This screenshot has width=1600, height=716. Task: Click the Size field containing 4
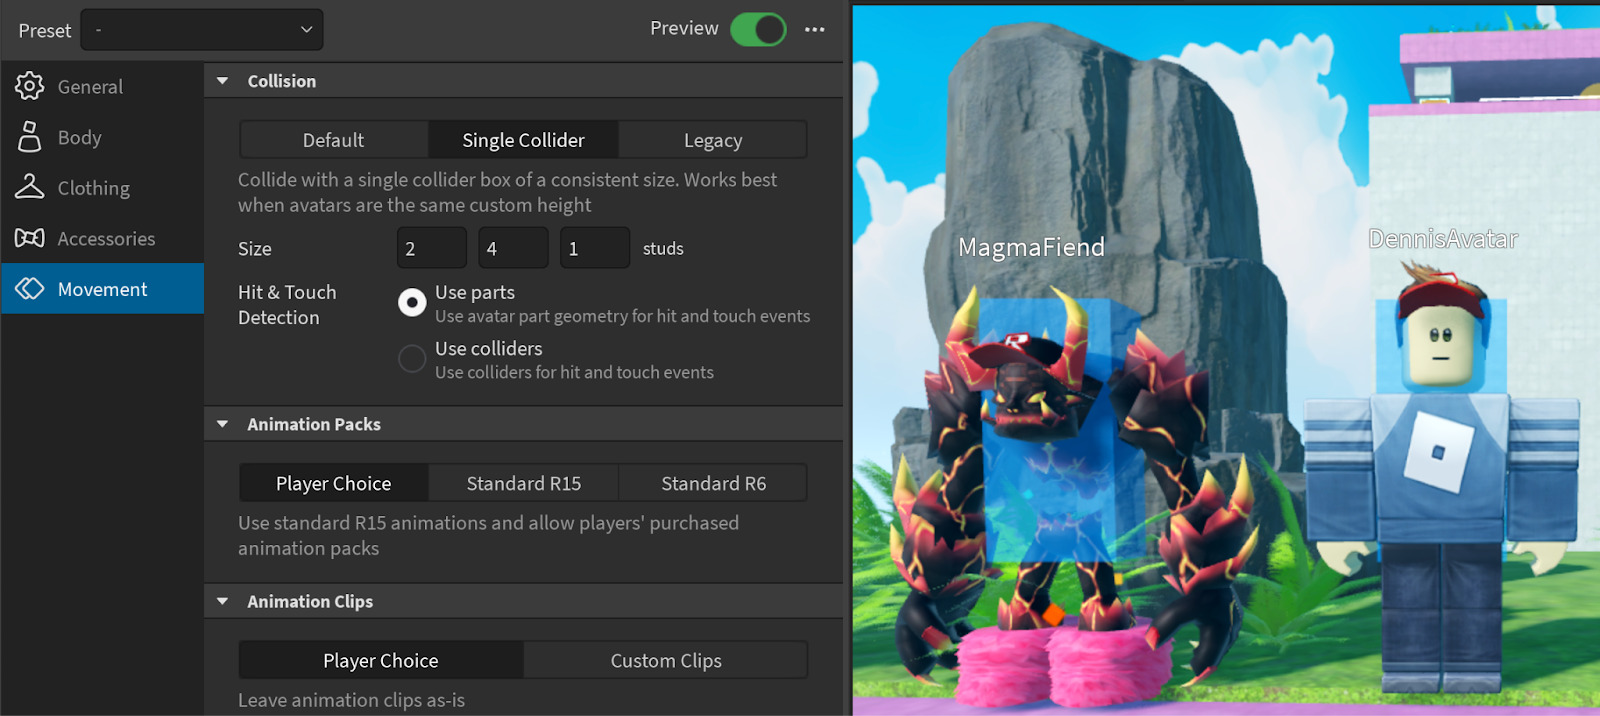(x=513, y=248)
